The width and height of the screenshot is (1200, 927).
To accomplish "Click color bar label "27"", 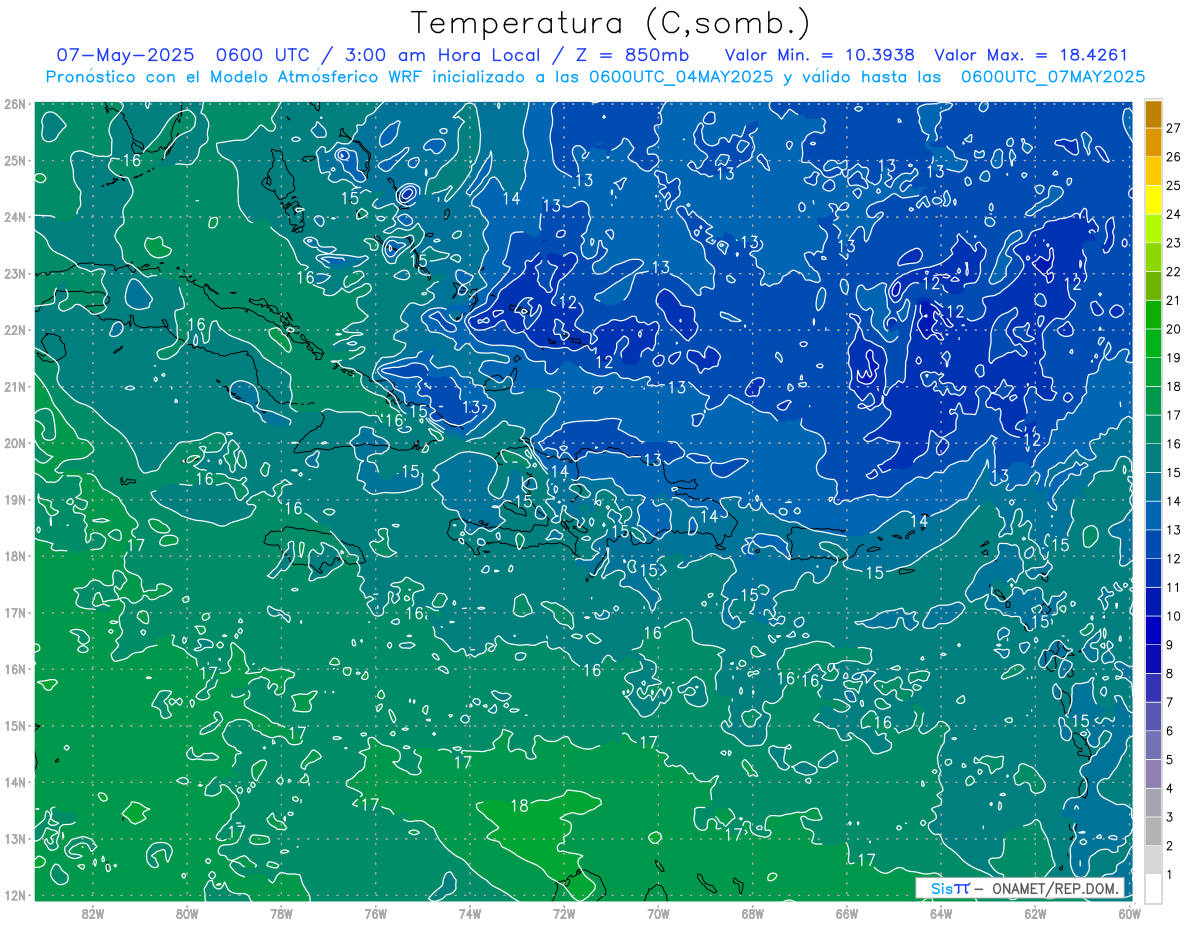I will pyautogui.click(x=1174, y=128).
